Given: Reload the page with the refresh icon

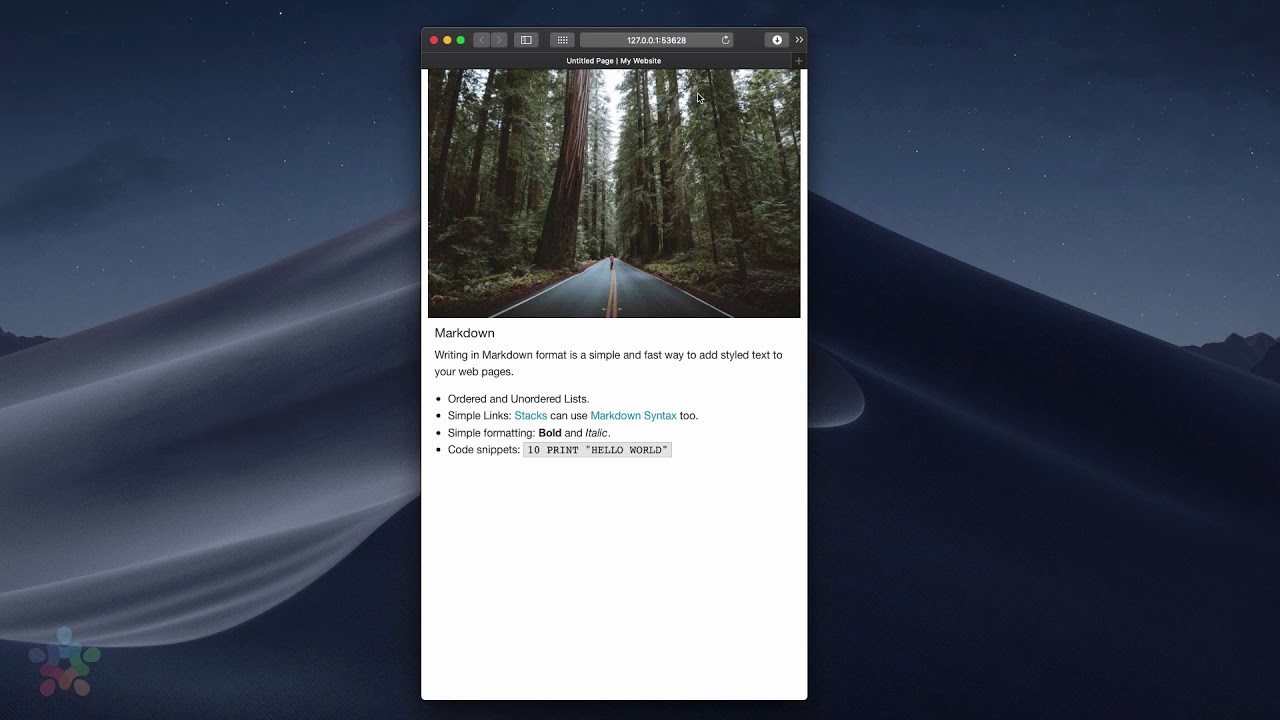Looking at the screenshot, I should click(x=725, y=40).
